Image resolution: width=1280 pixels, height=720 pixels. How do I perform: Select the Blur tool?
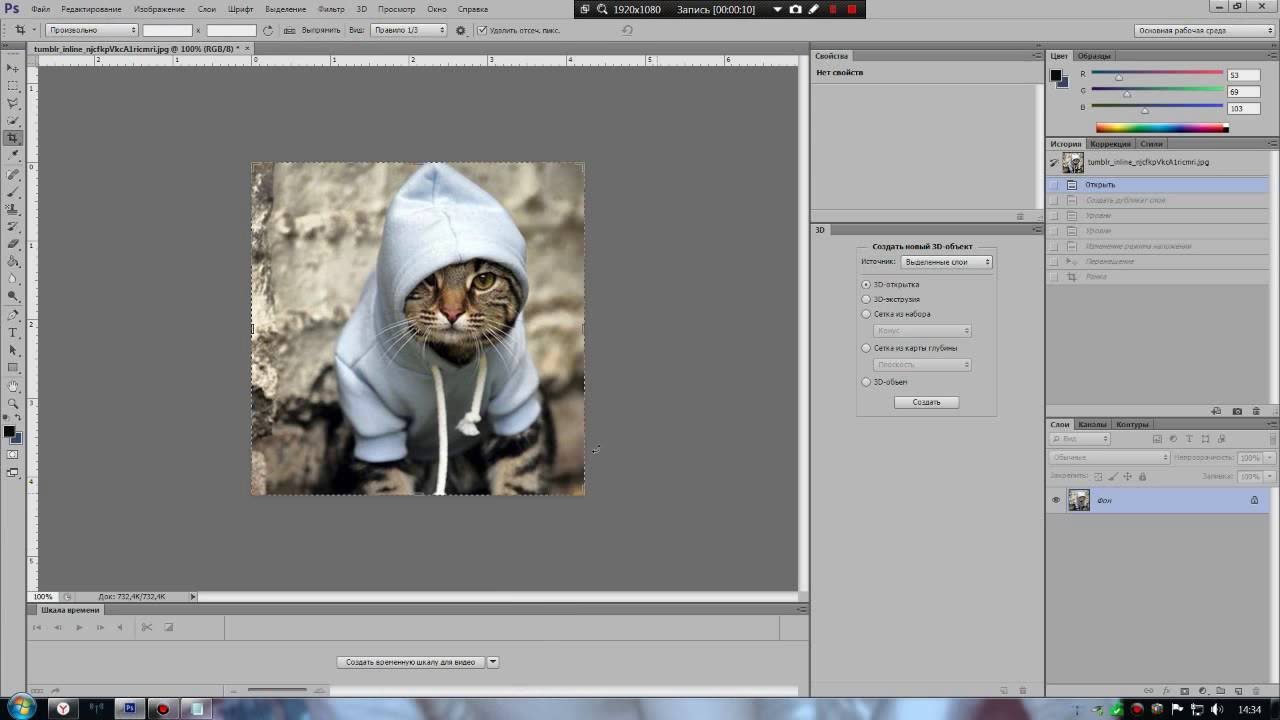coord(13,279)
